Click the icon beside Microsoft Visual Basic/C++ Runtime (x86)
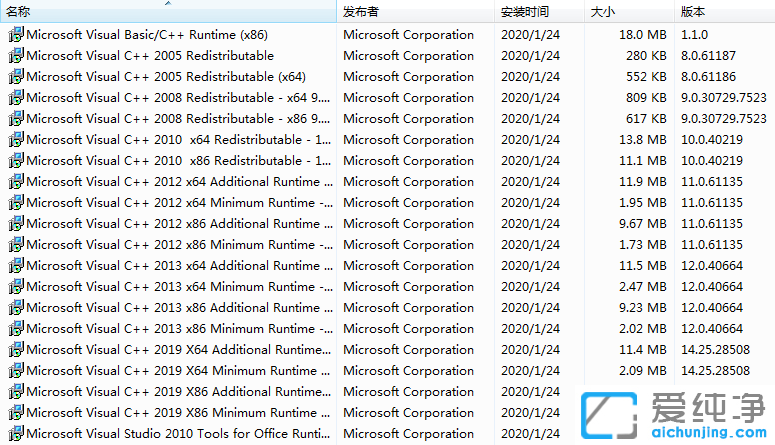This screenshot has height=445, width=775. pyautogui.click(x=16, y=35)
